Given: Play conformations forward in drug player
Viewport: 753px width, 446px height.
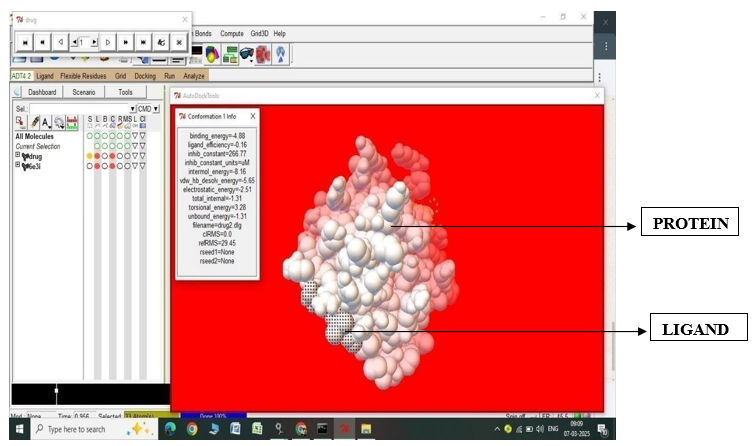Looking at the screenshot, I should tap(110, 42).
